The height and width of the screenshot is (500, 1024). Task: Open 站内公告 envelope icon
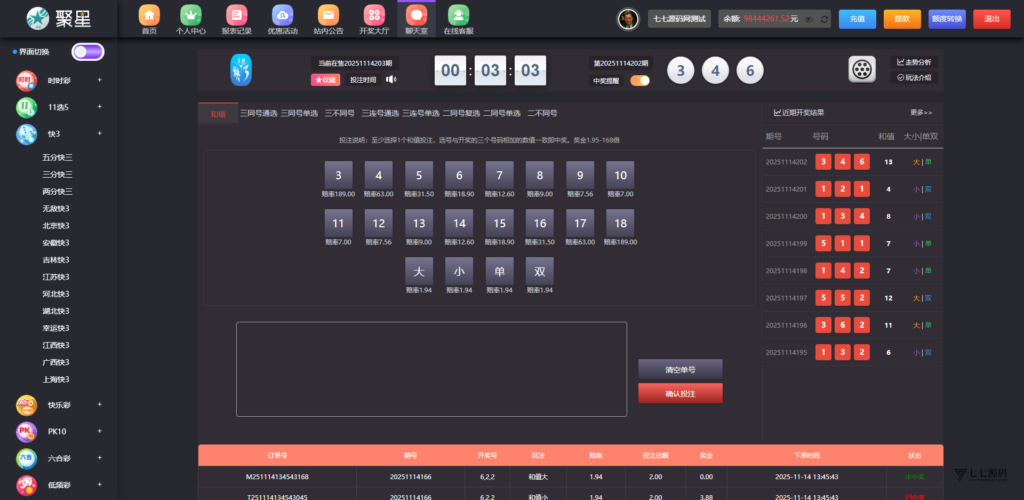pyautogui.click(x=328, y=14)
